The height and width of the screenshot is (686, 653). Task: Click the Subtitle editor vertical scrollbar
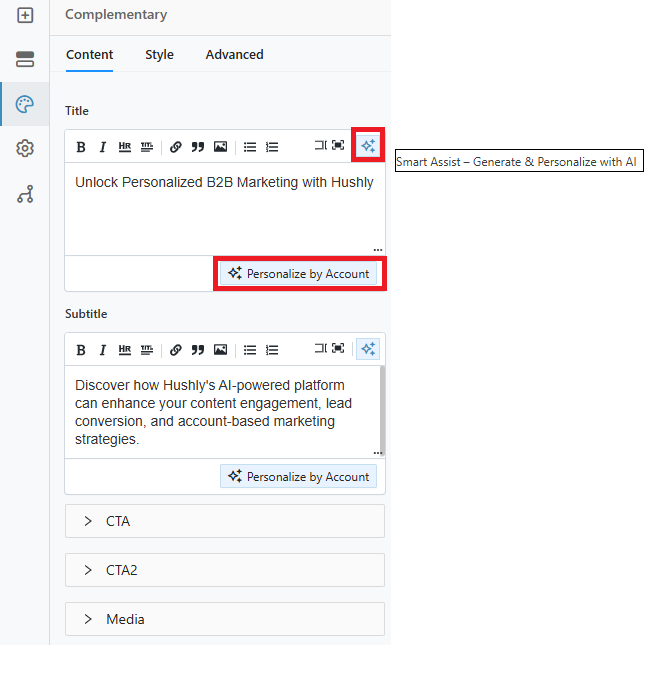tap(383, 411)
